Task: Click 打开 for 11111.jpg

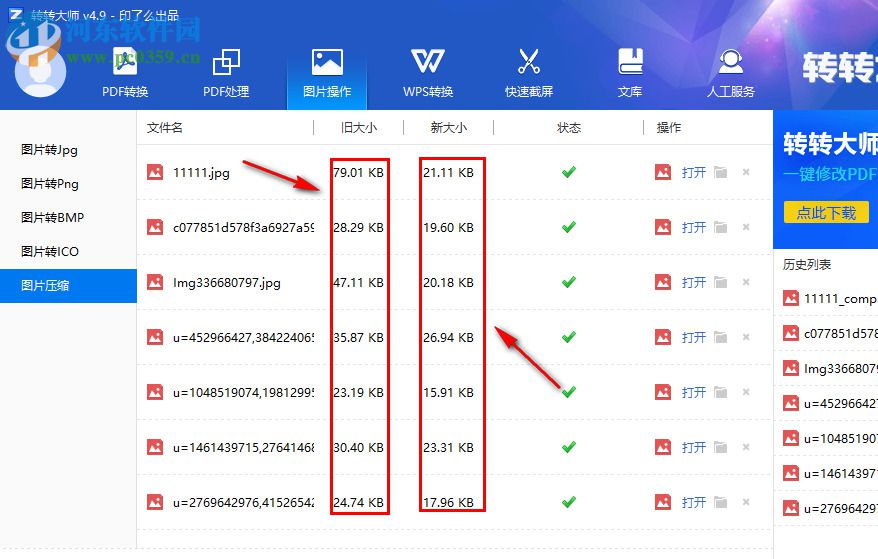Action: (x=694, y=173)
